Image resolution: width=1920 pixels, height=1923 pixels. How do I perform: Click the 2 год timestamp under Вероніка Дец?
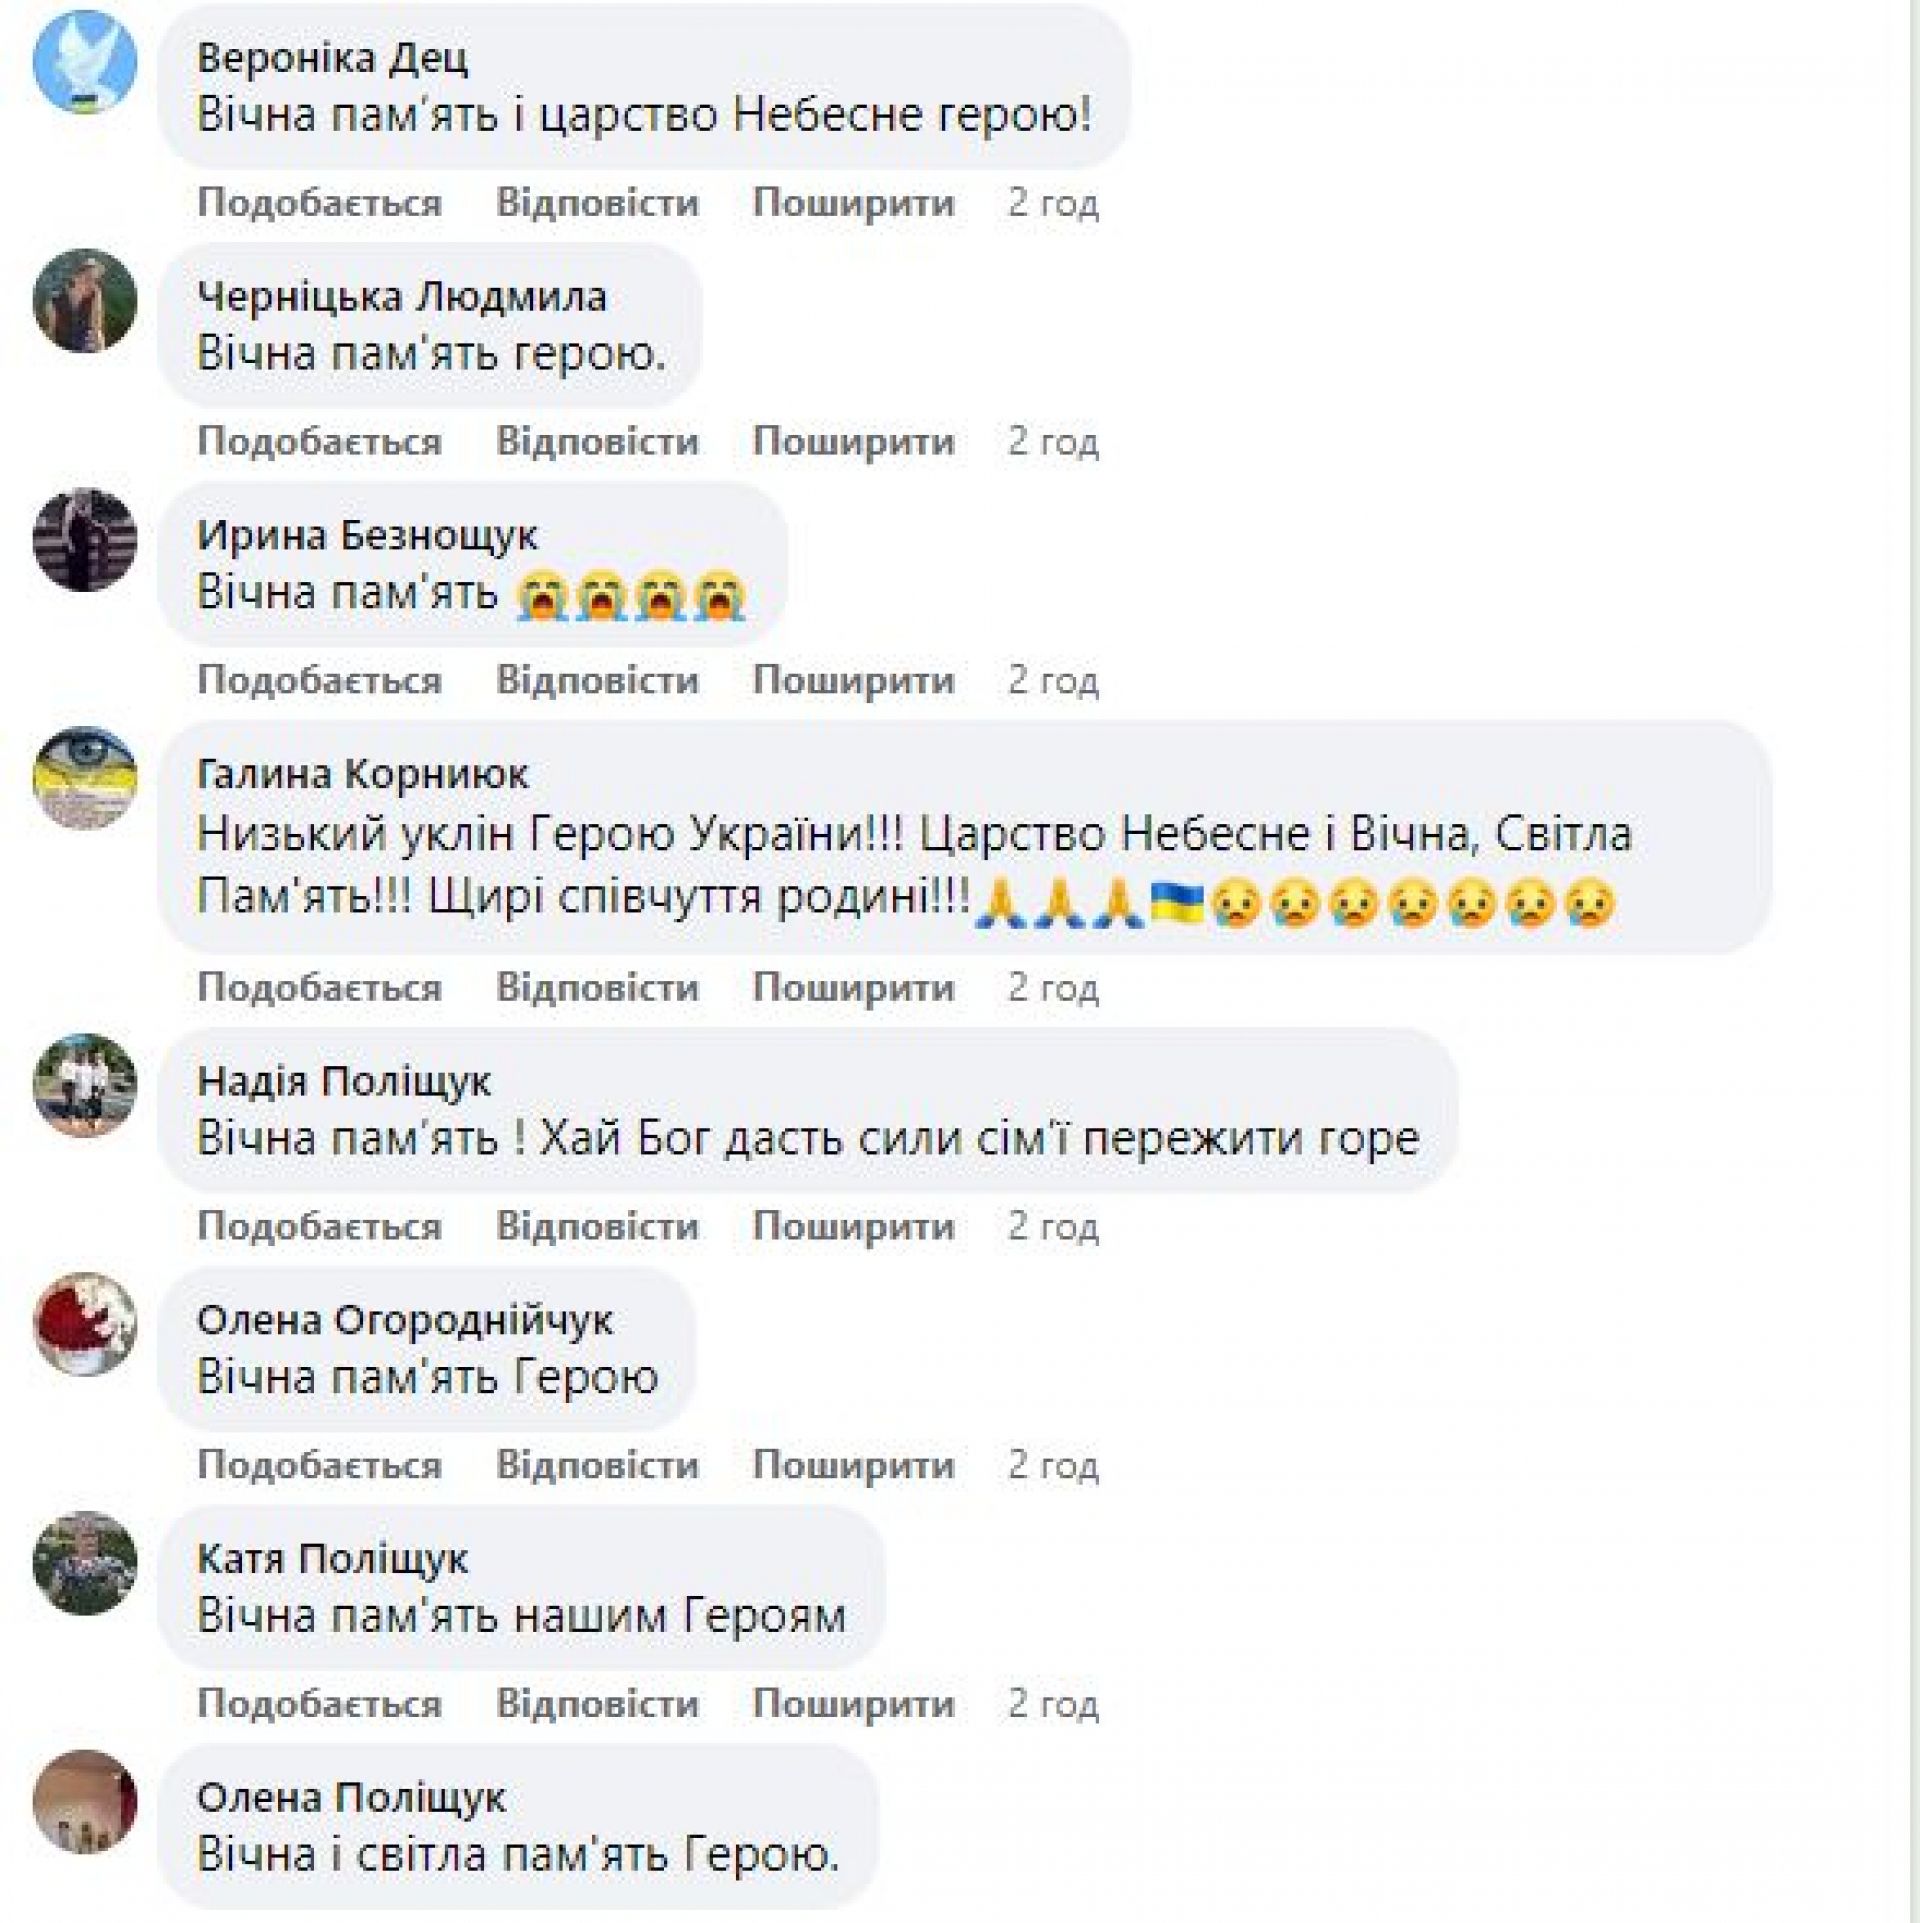pyautogui.click(x=1053, y=203)
